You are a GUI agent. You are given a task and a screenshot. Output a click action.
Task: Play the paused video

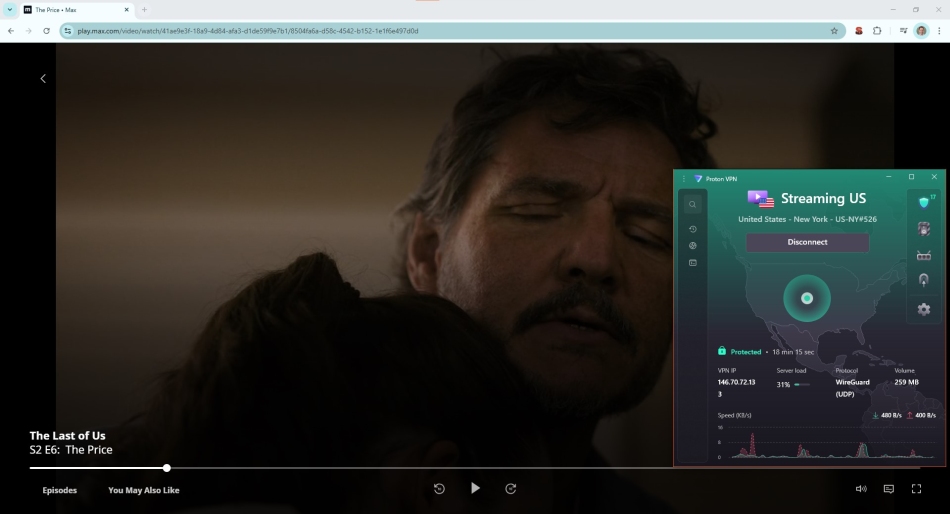tap(476, 488)
